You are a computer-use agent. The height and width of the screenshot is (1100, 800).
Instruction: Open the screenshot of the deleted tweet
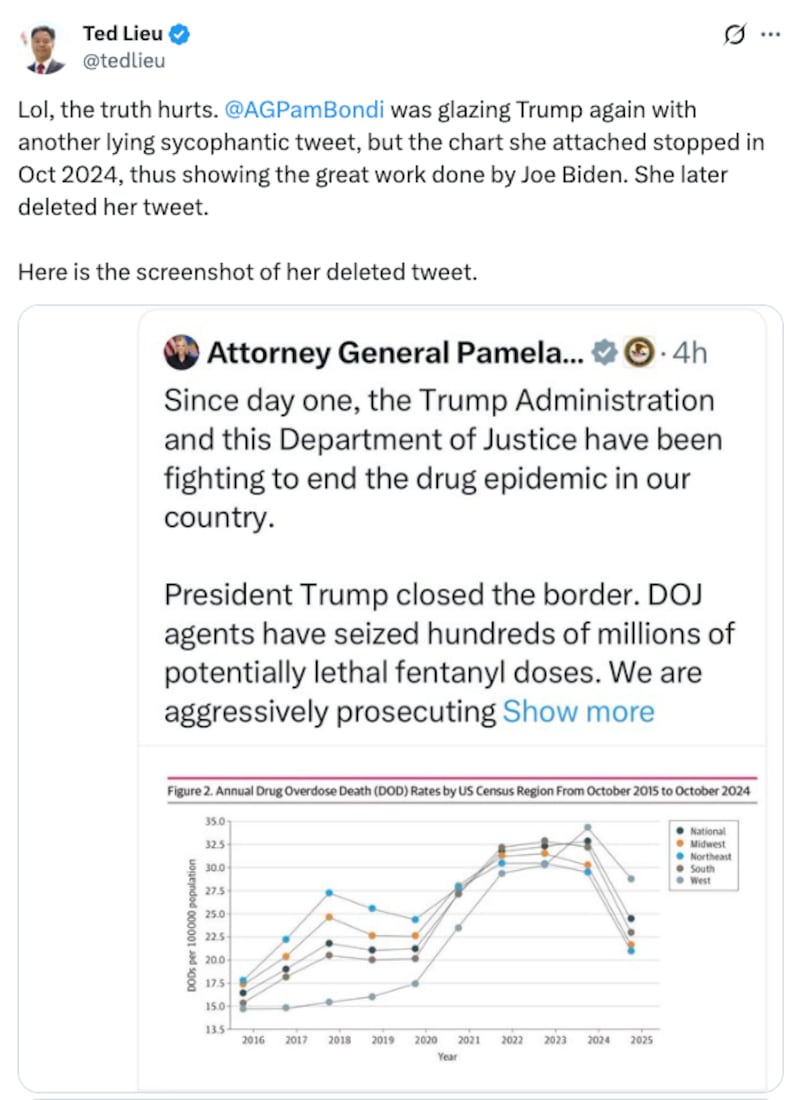tap(400, 700)
